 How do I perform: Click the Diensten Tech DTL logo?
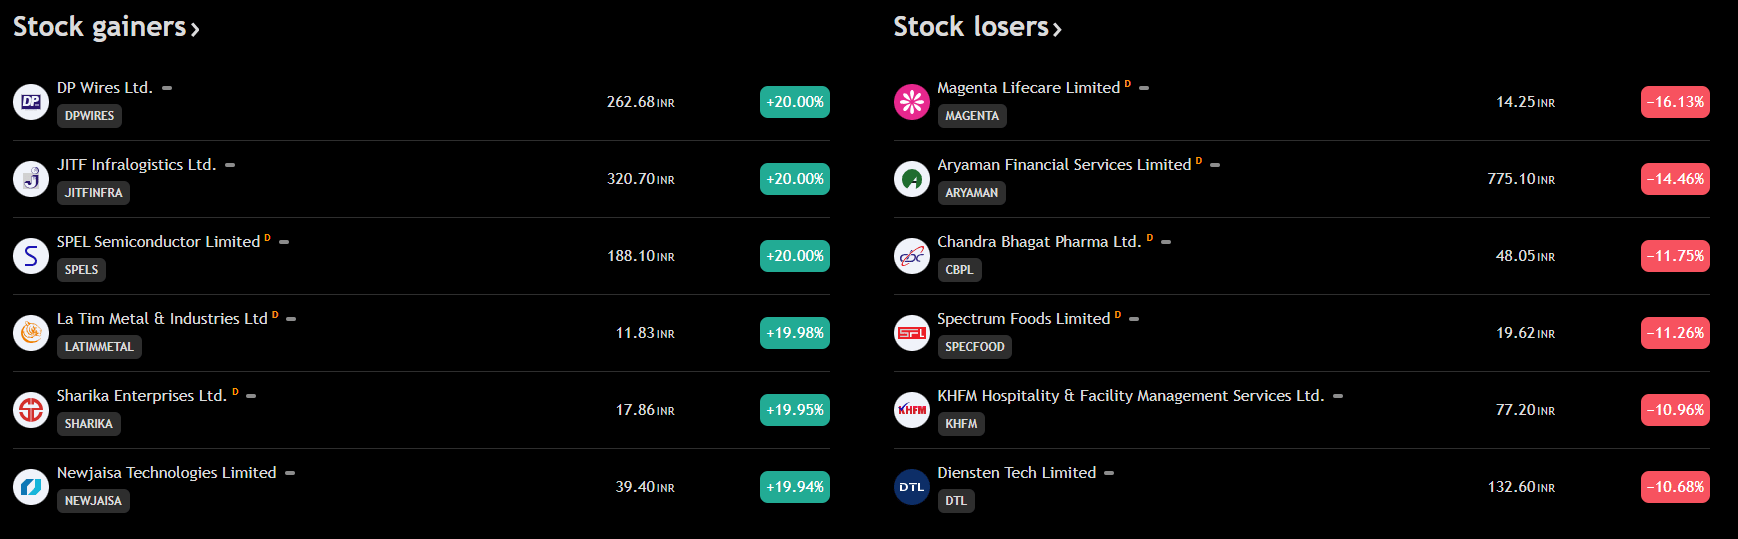pos(911,487)
